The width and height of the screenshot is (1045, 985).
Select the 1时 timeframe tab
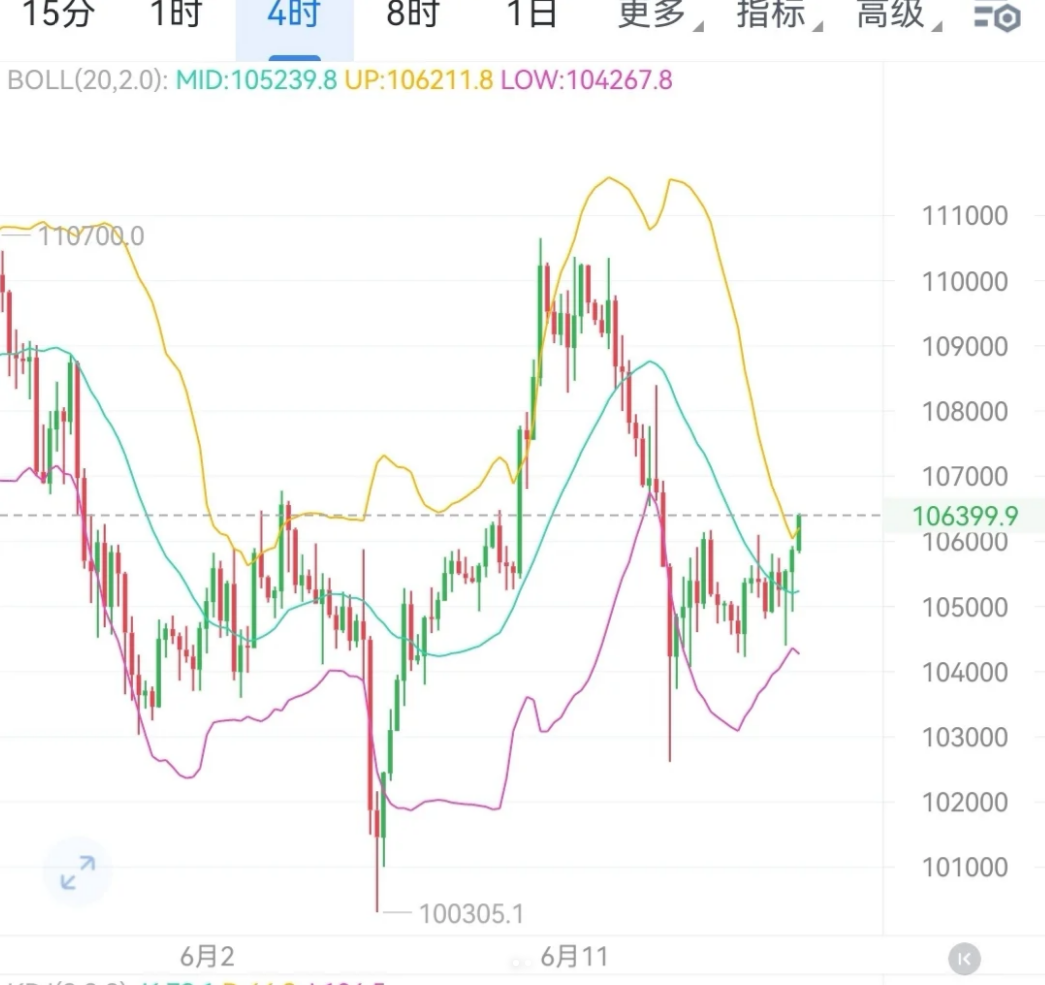point(176,13)
